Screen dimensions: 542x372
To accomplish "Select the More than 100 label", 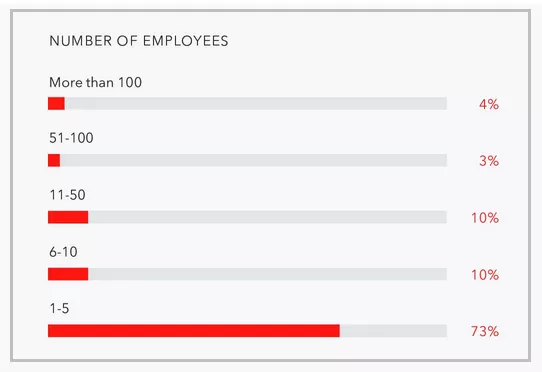I will pos(95,82).
